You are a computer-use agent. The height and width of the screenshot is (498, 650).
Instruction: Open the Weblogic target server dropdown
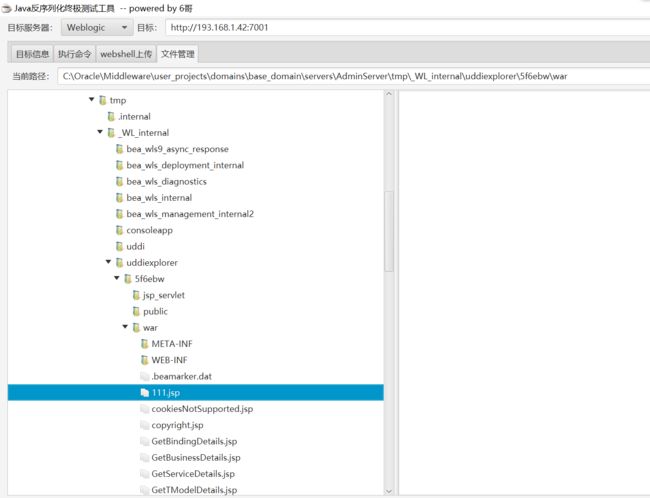tap(97, 27)
